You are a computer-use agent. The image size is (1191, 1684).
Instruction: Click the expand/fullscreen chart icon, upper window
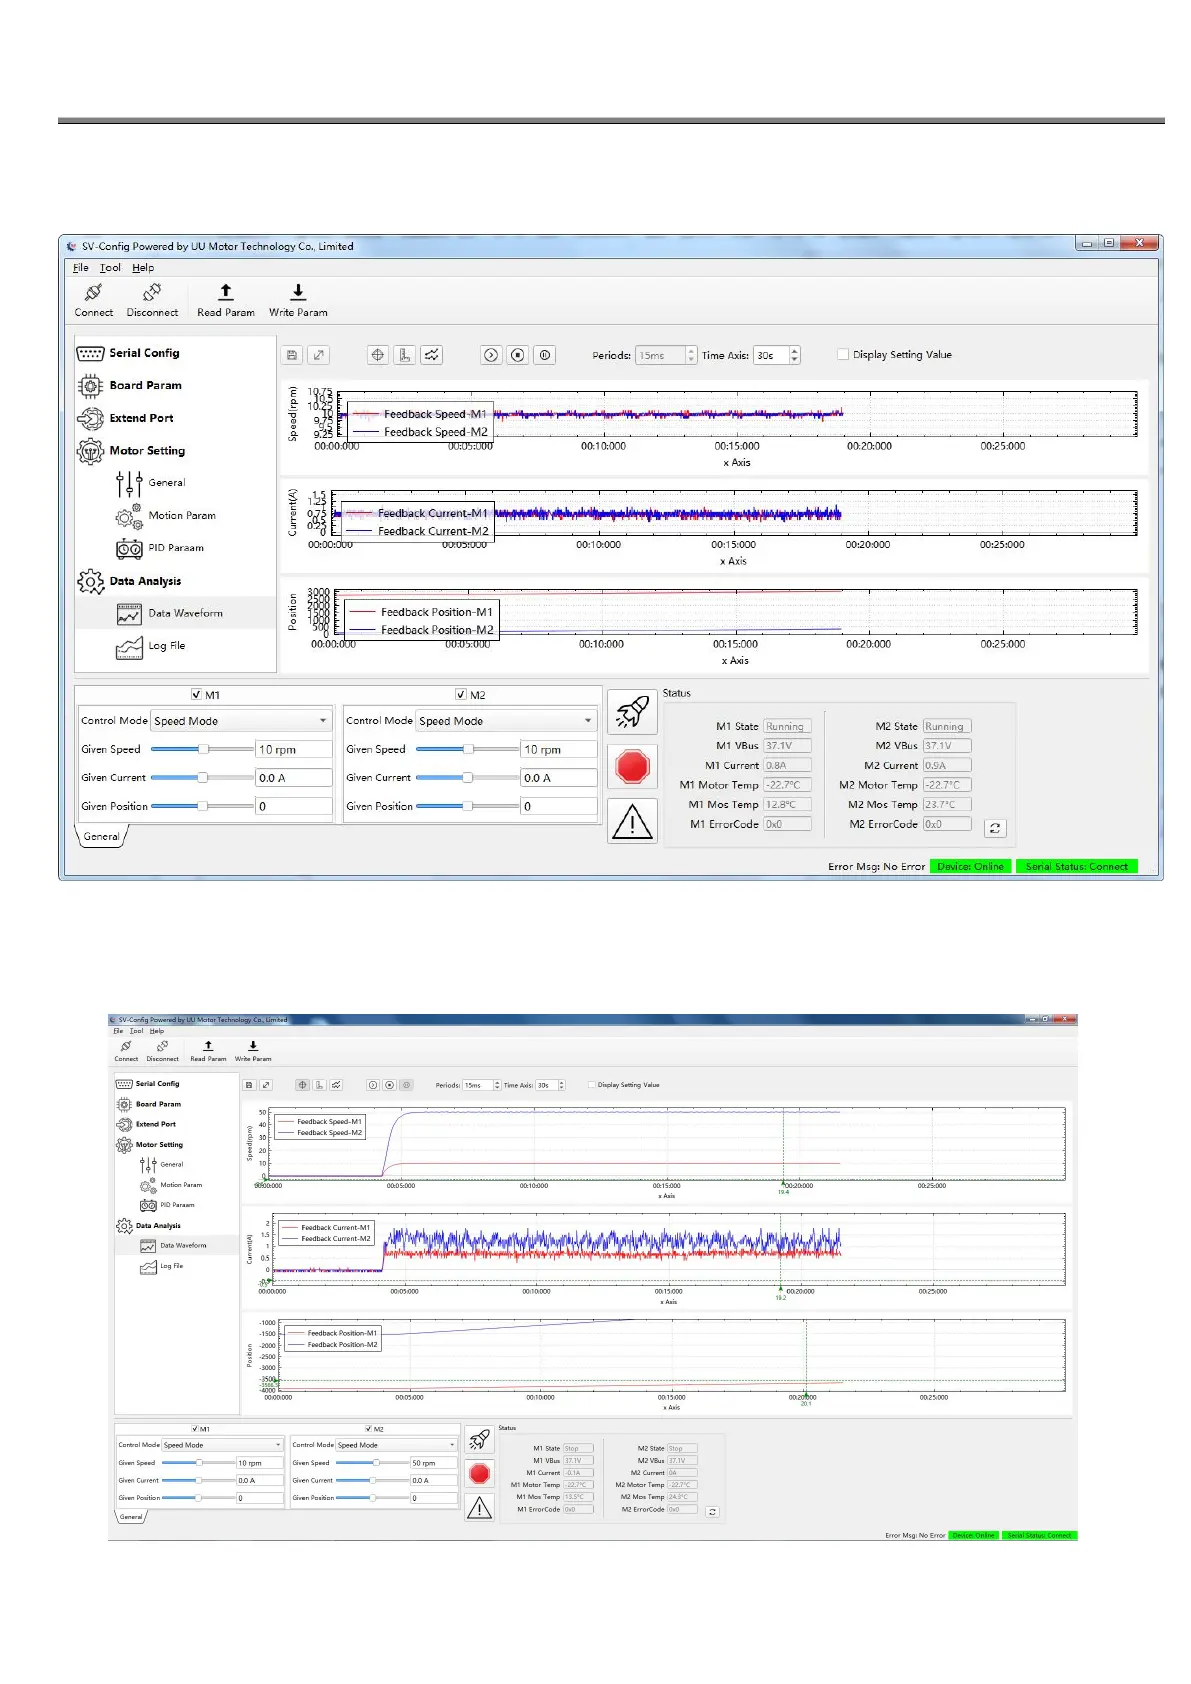(318, 355)
